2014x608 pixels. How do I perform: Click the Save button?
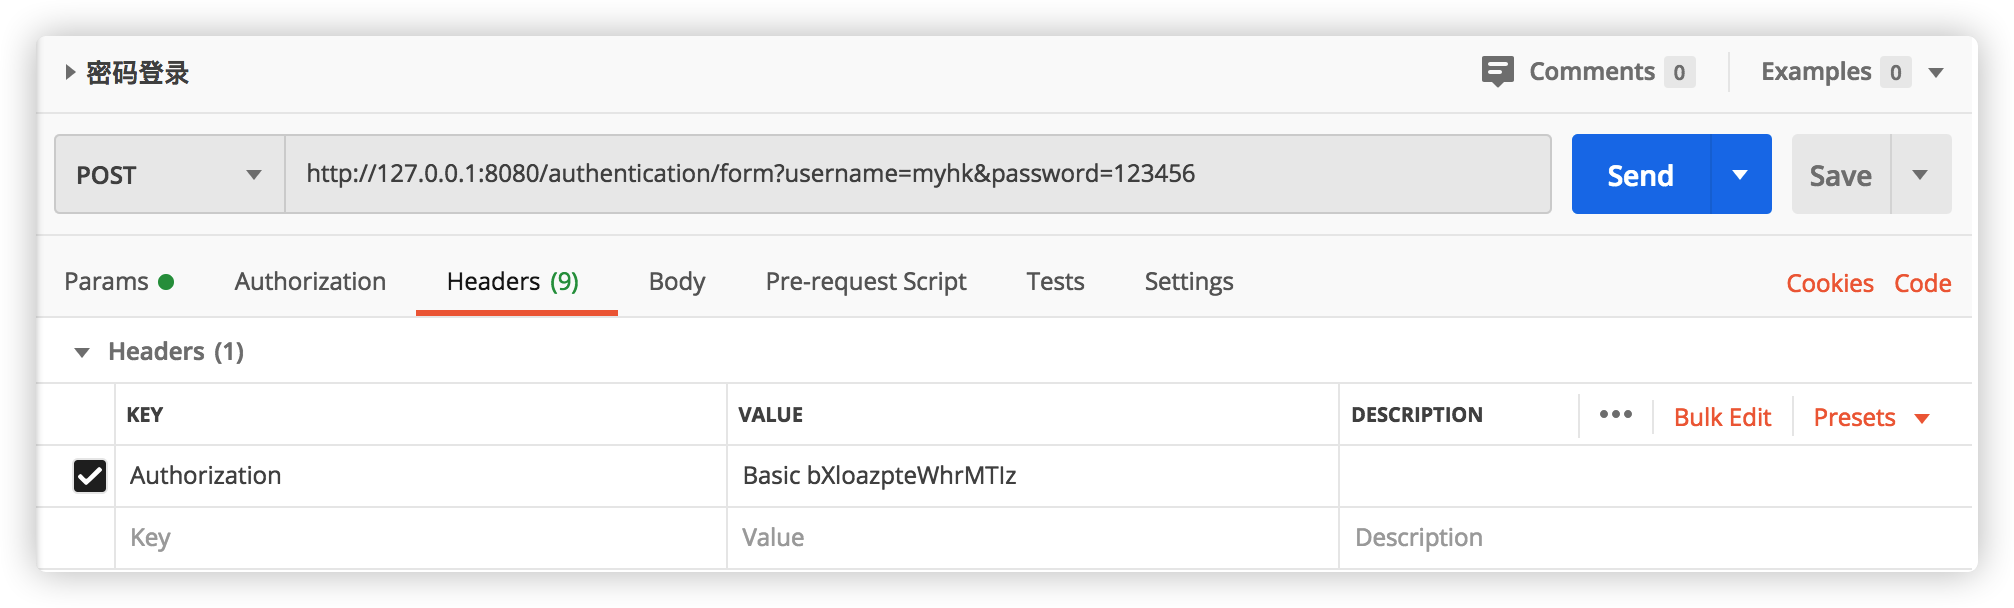[x=1840, y=175]
